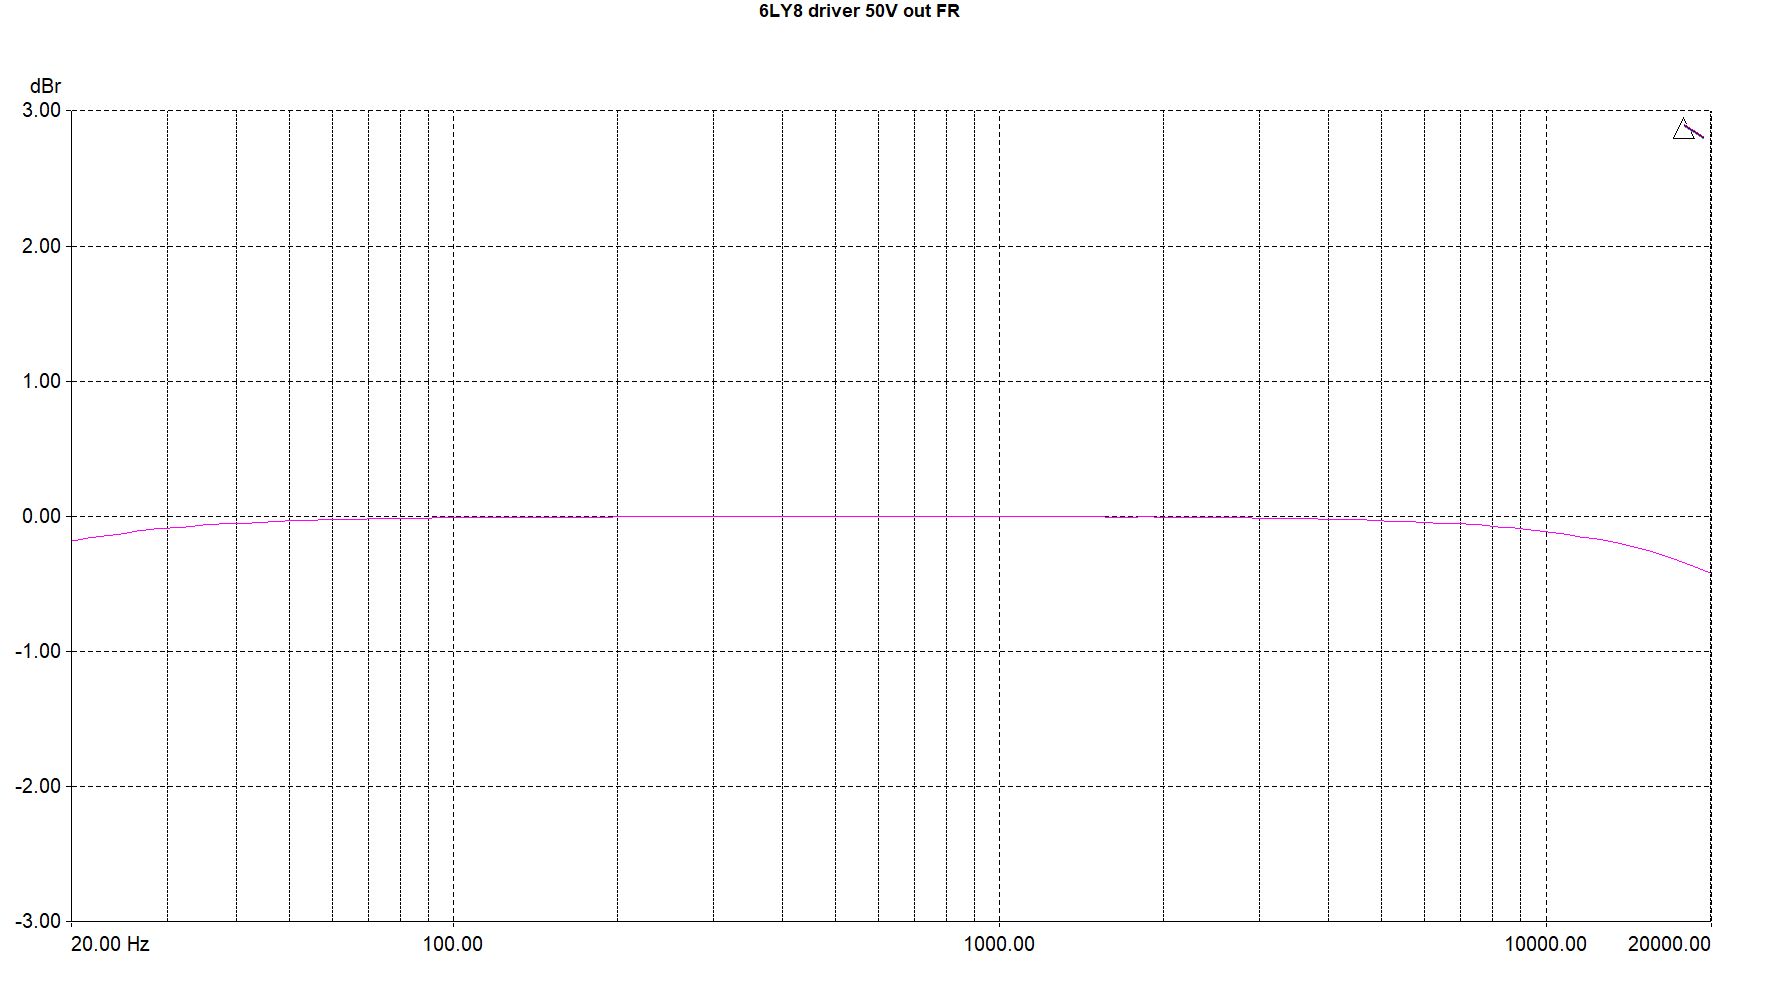1773x985 pixels.
Task: Click the short magenta legend line beside triangle
Action: click(1697, 131)
